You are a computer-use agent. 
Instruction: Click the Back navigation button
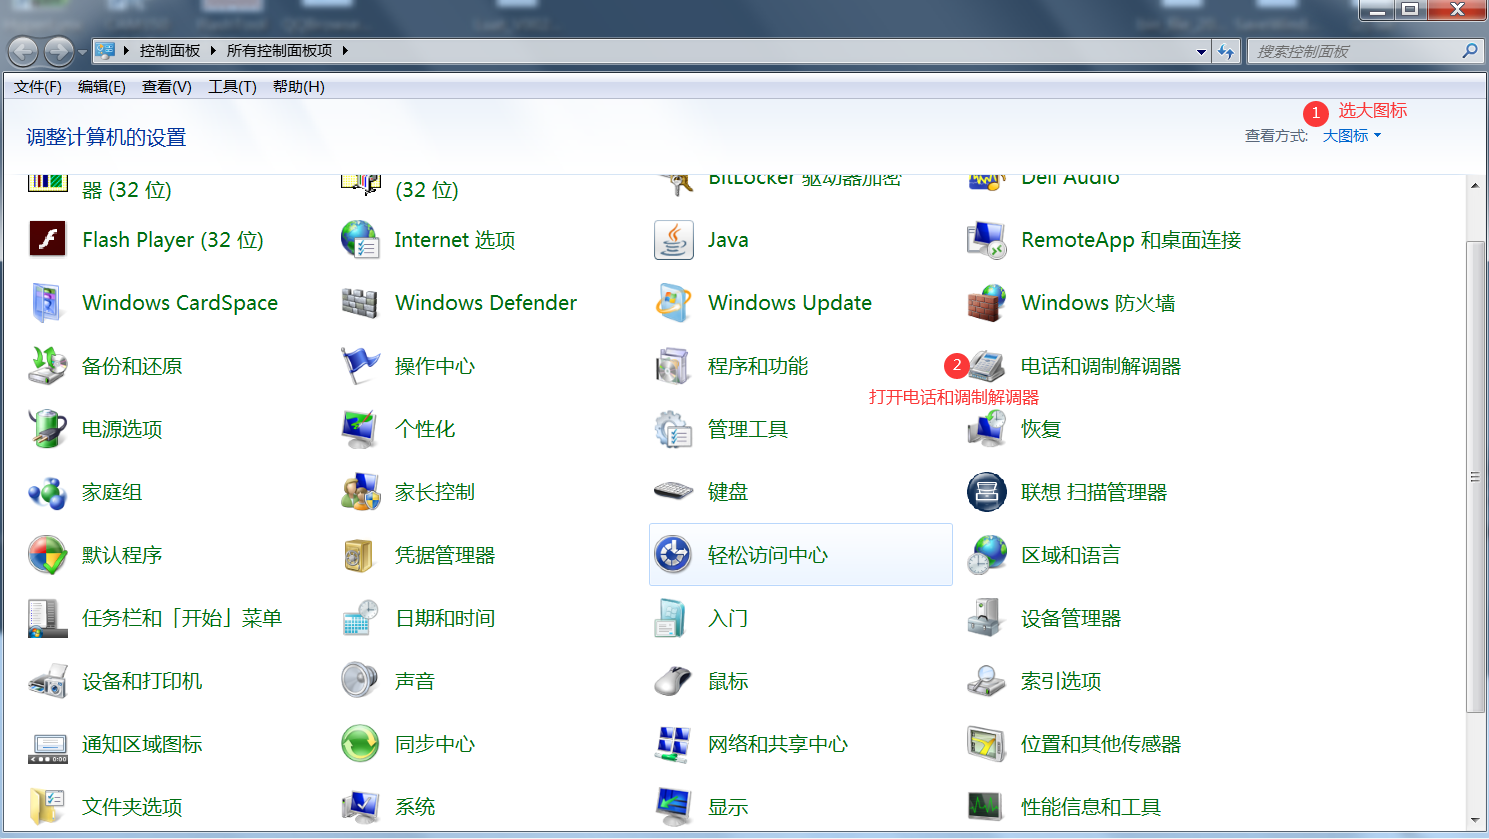(x=24, y=51)
